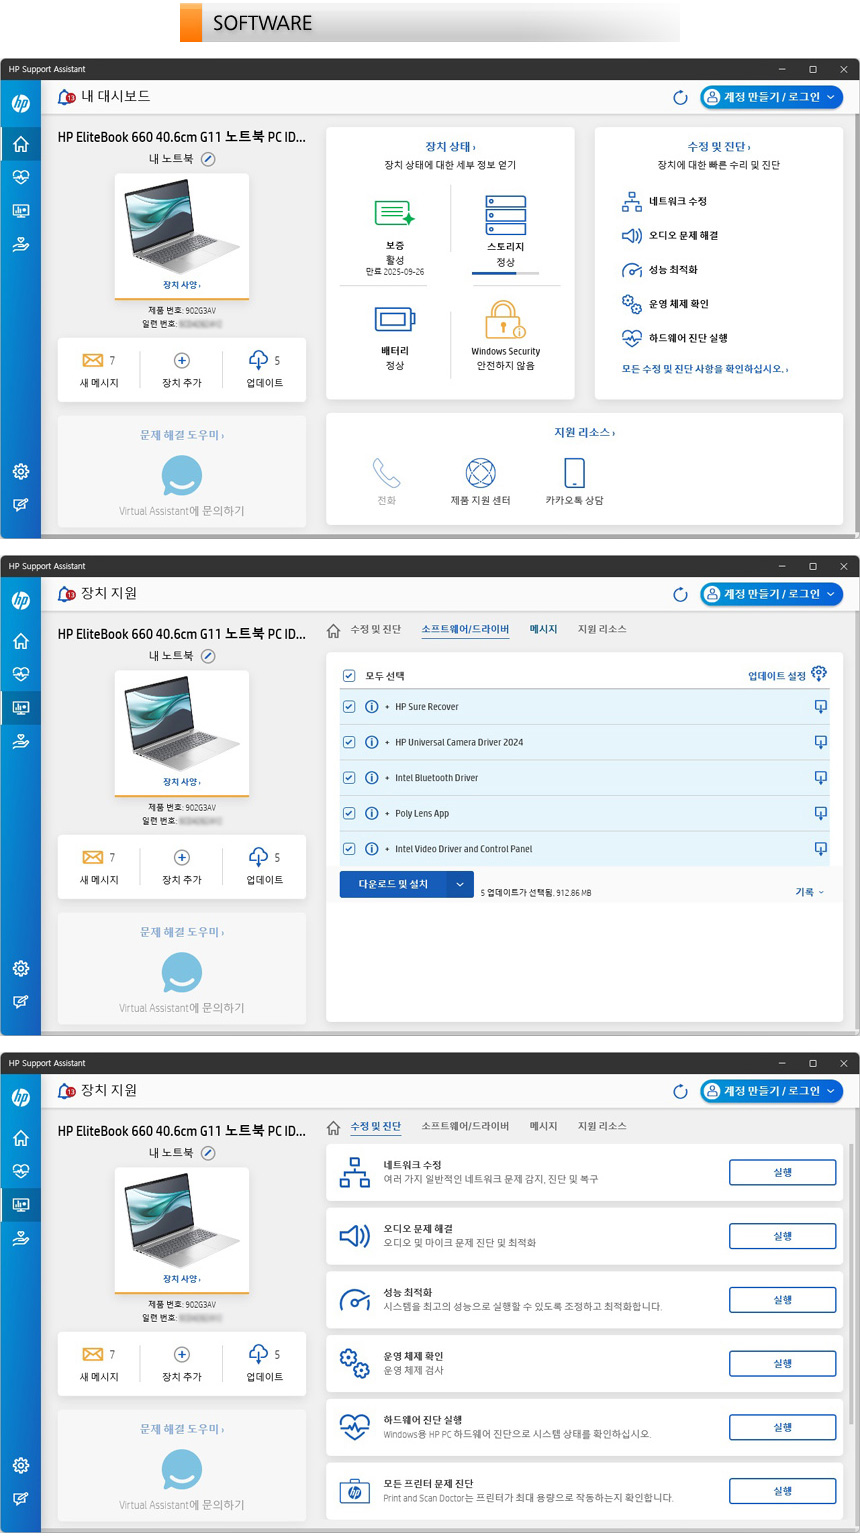This screenshot has width=860, height=1538.
Task: Switch to 수정 및 진단 tab above the driver list
Action: pyautogui.click(x=376, y=630)
